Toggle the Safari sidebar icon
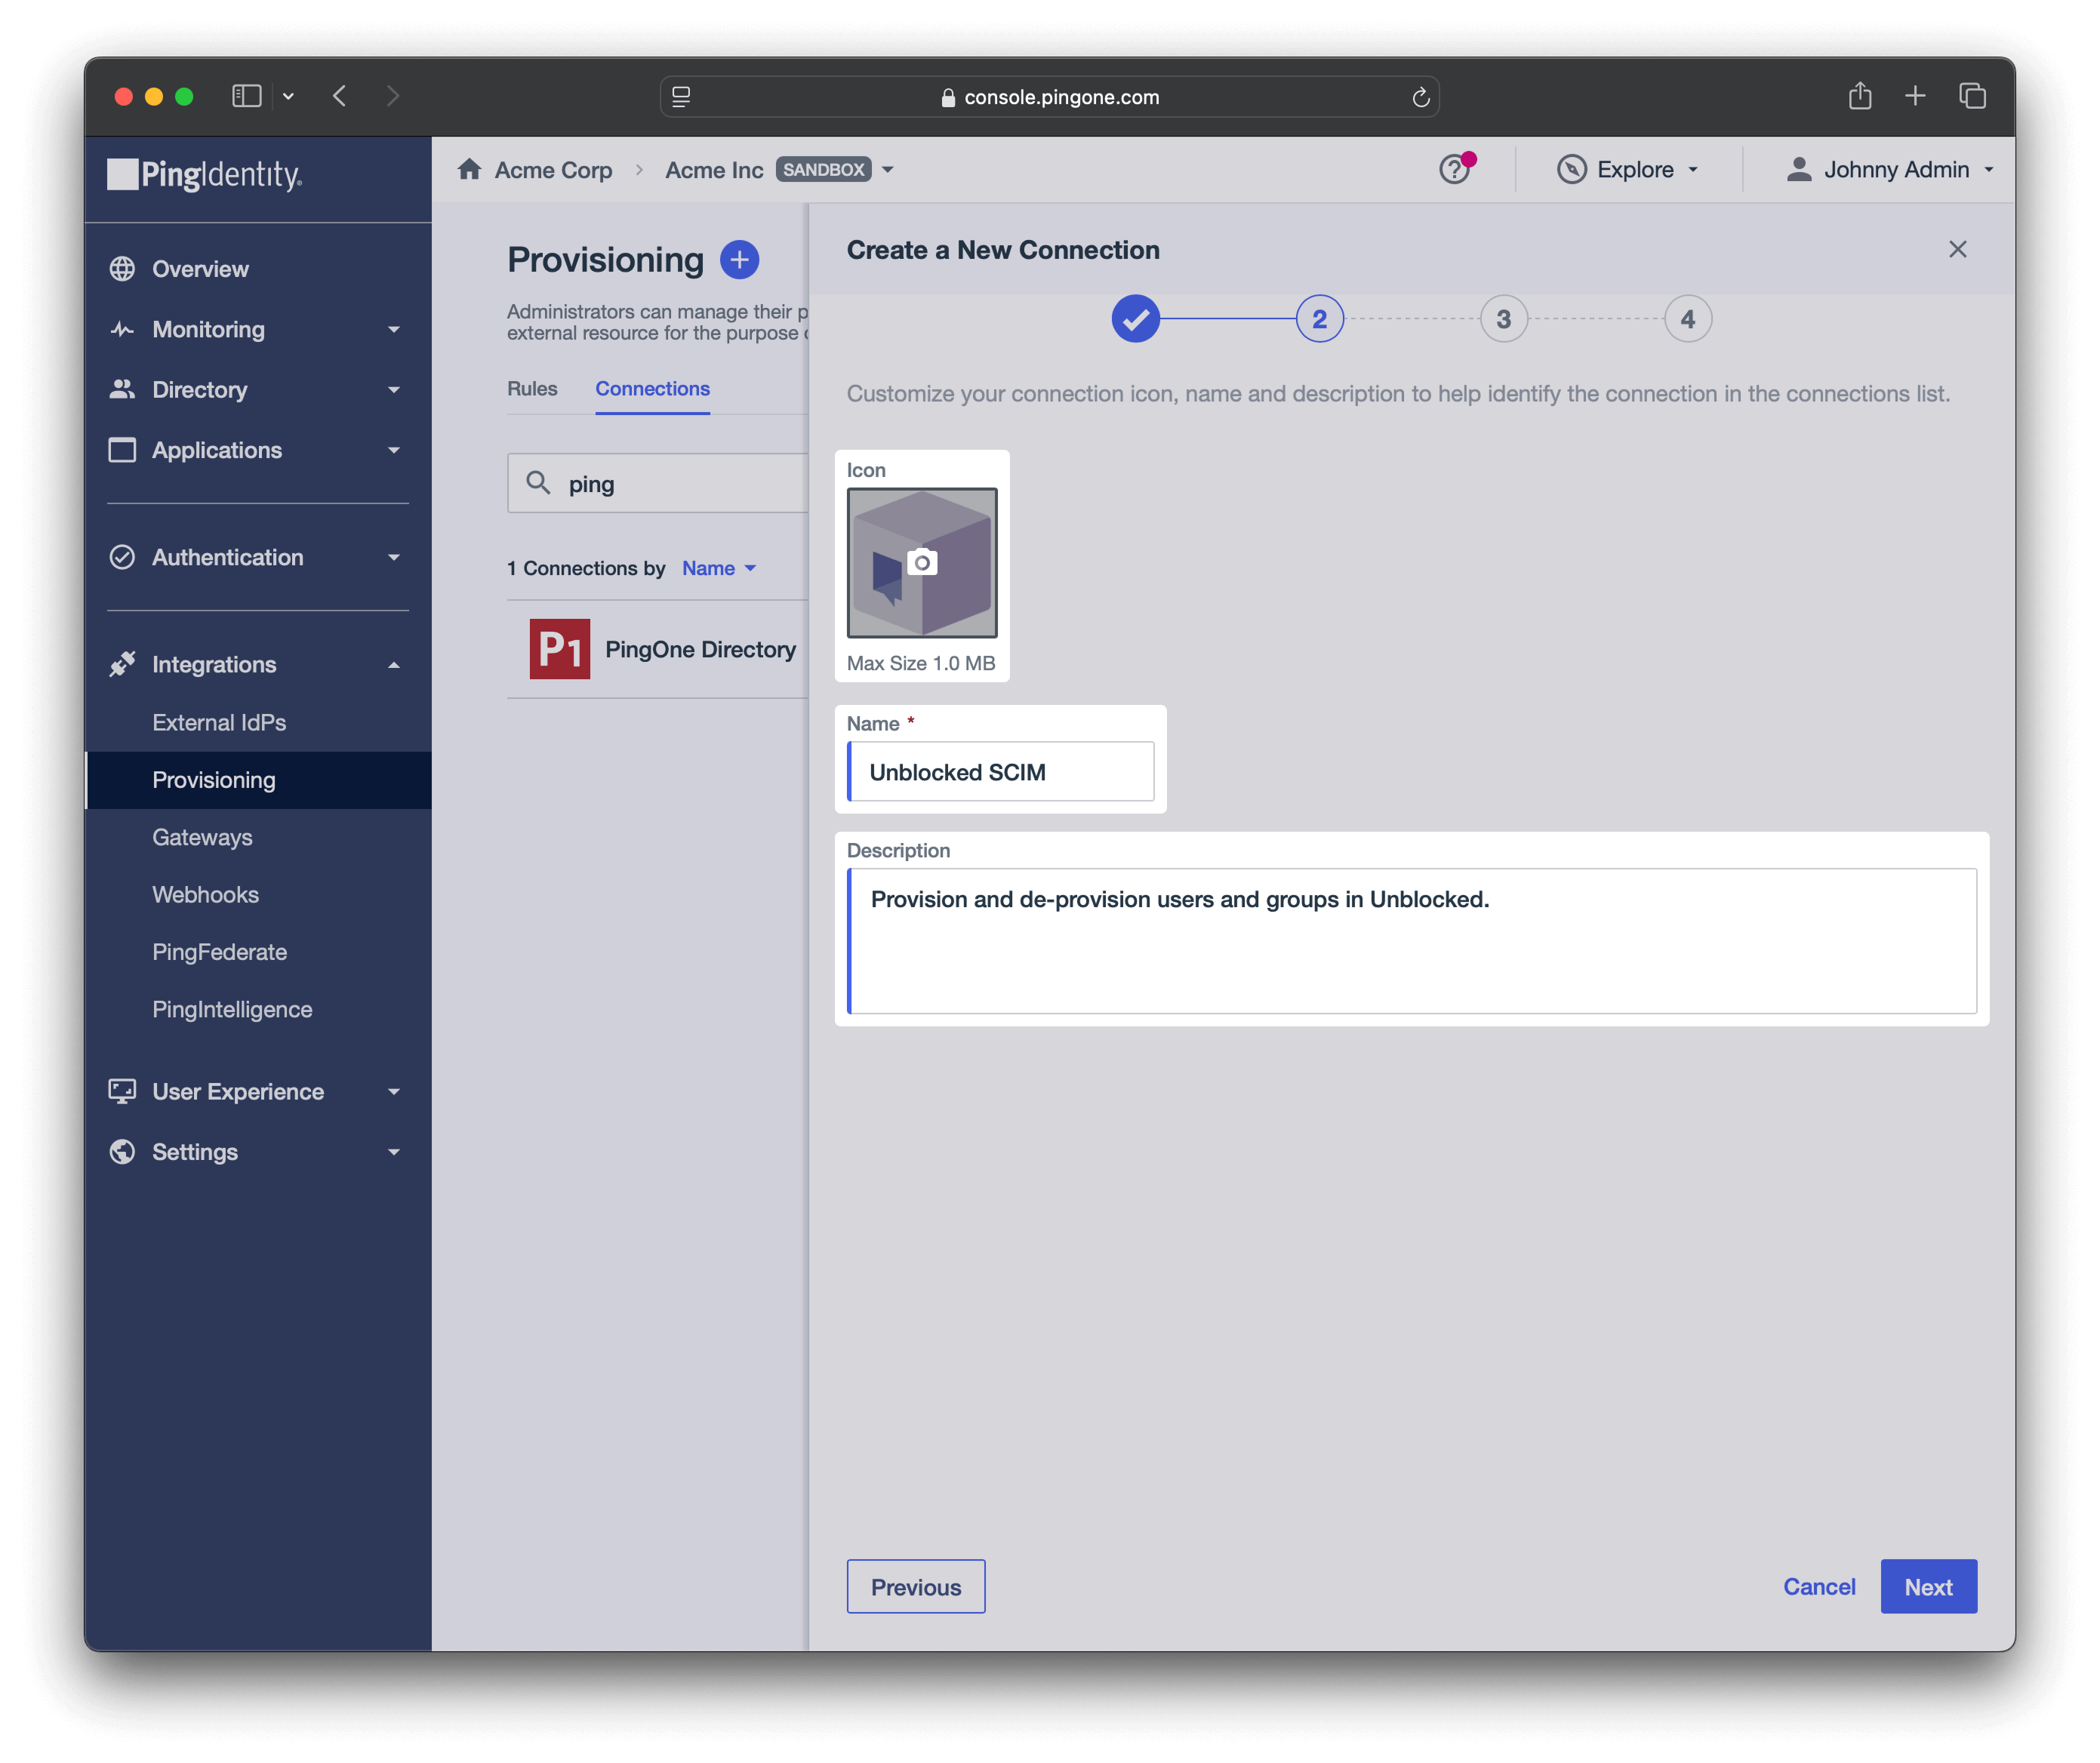This screenshot has width=2100, height=1763. point(246,96)
